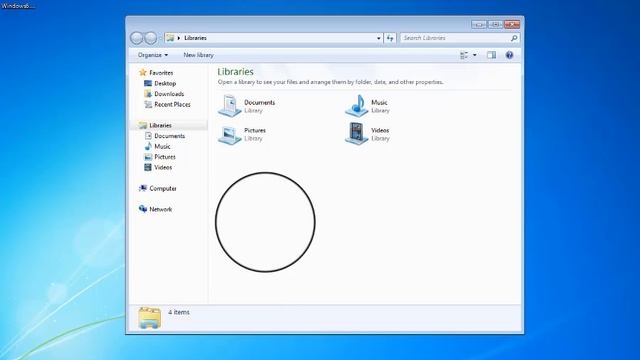Click the '4 items' status text
The image size is (640, 360).
(x=179, y=312)
